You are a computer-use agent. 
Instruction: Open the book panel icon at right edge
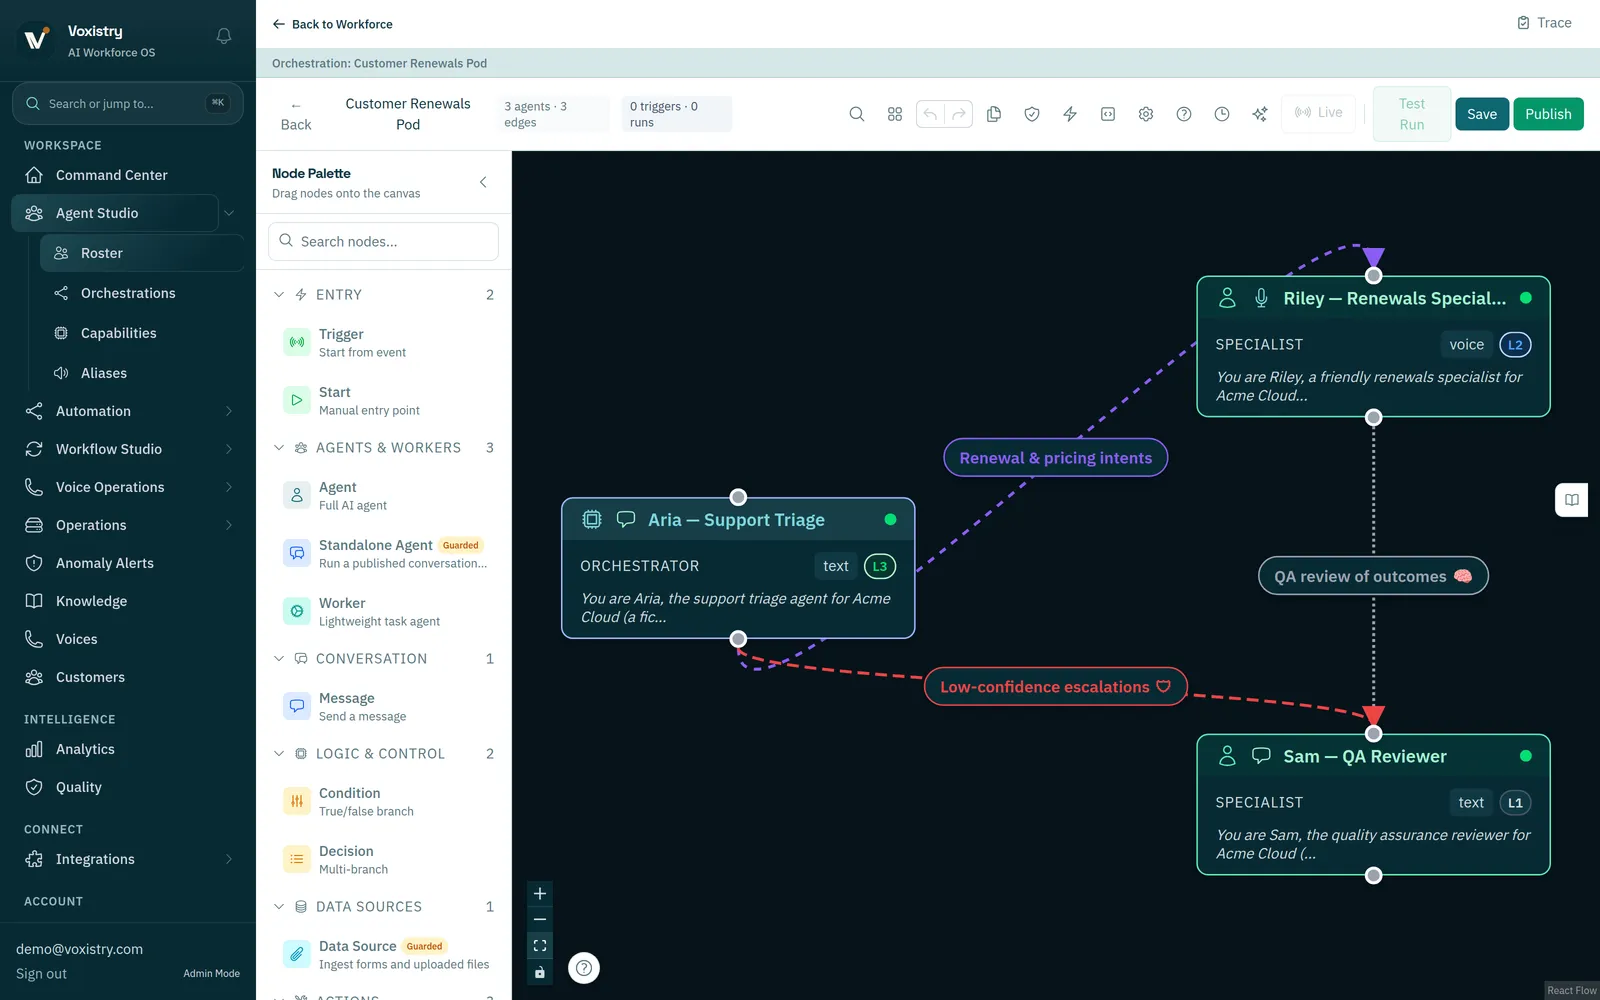[1572, 500]
